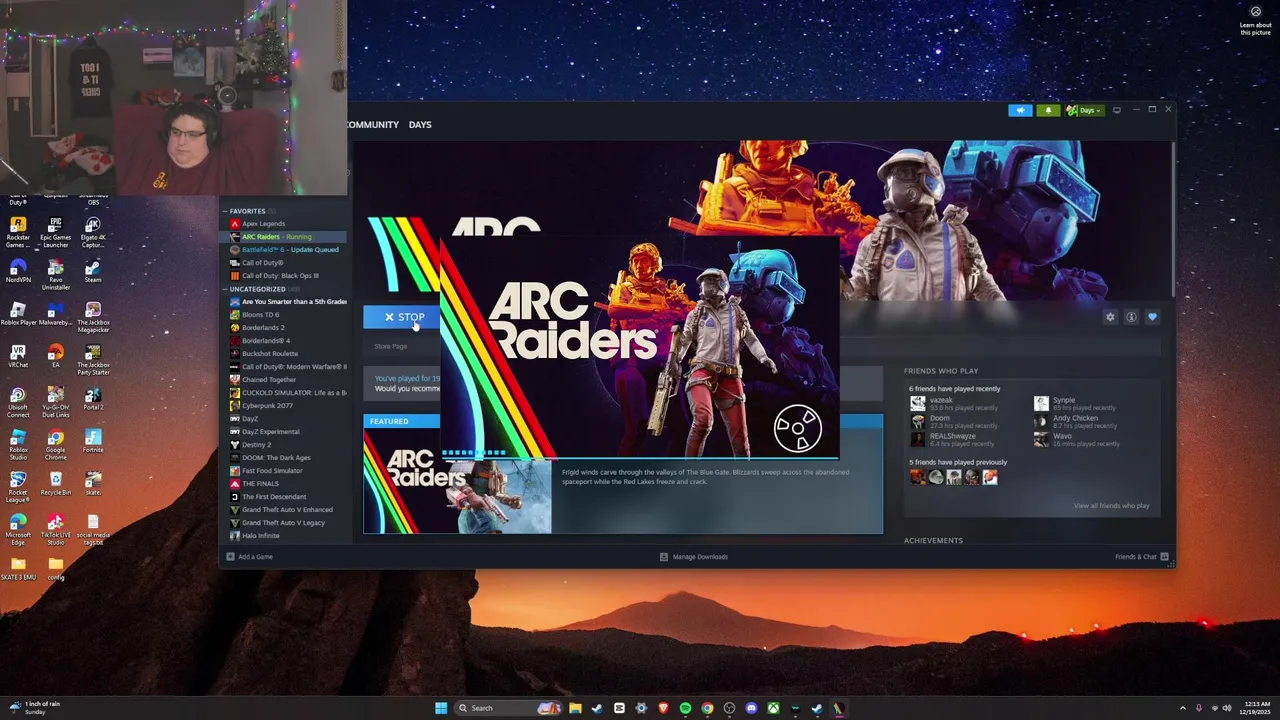Open Windows Start menu
The width and height of the screenshot is (1280, 720).
[x=441, y=708]
